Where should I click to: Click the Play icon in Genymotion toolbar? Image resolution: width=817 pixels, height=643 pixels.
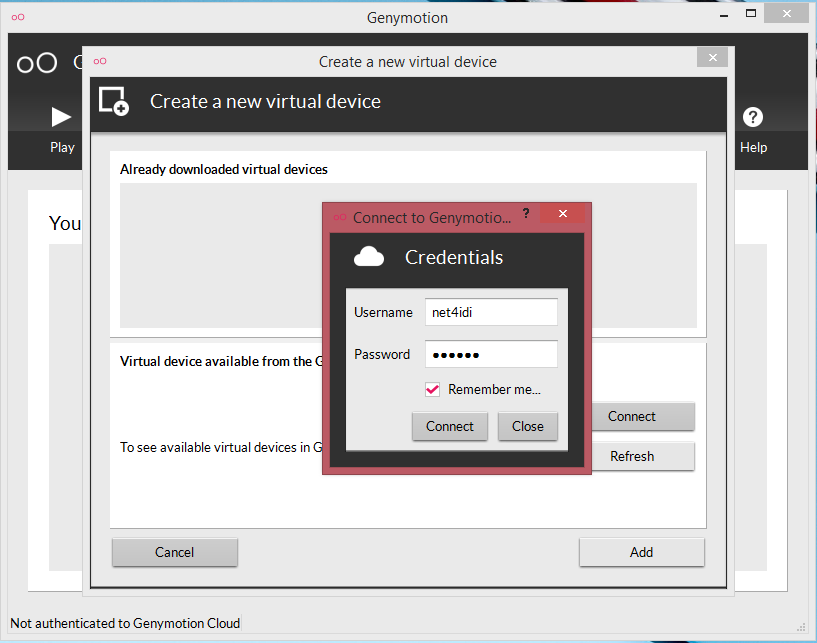point(61,117)
